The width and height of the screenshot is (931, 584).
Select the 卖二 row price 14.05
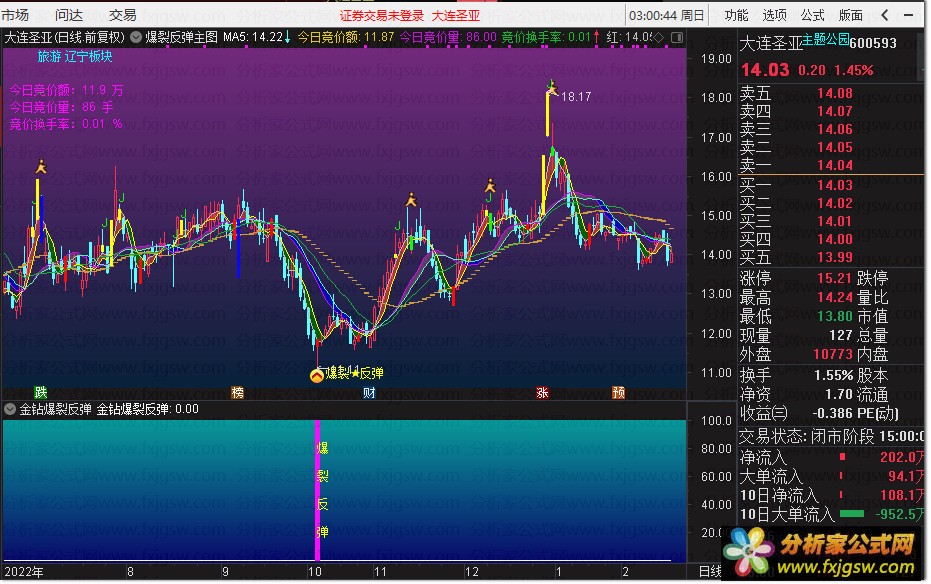(834, 147)
